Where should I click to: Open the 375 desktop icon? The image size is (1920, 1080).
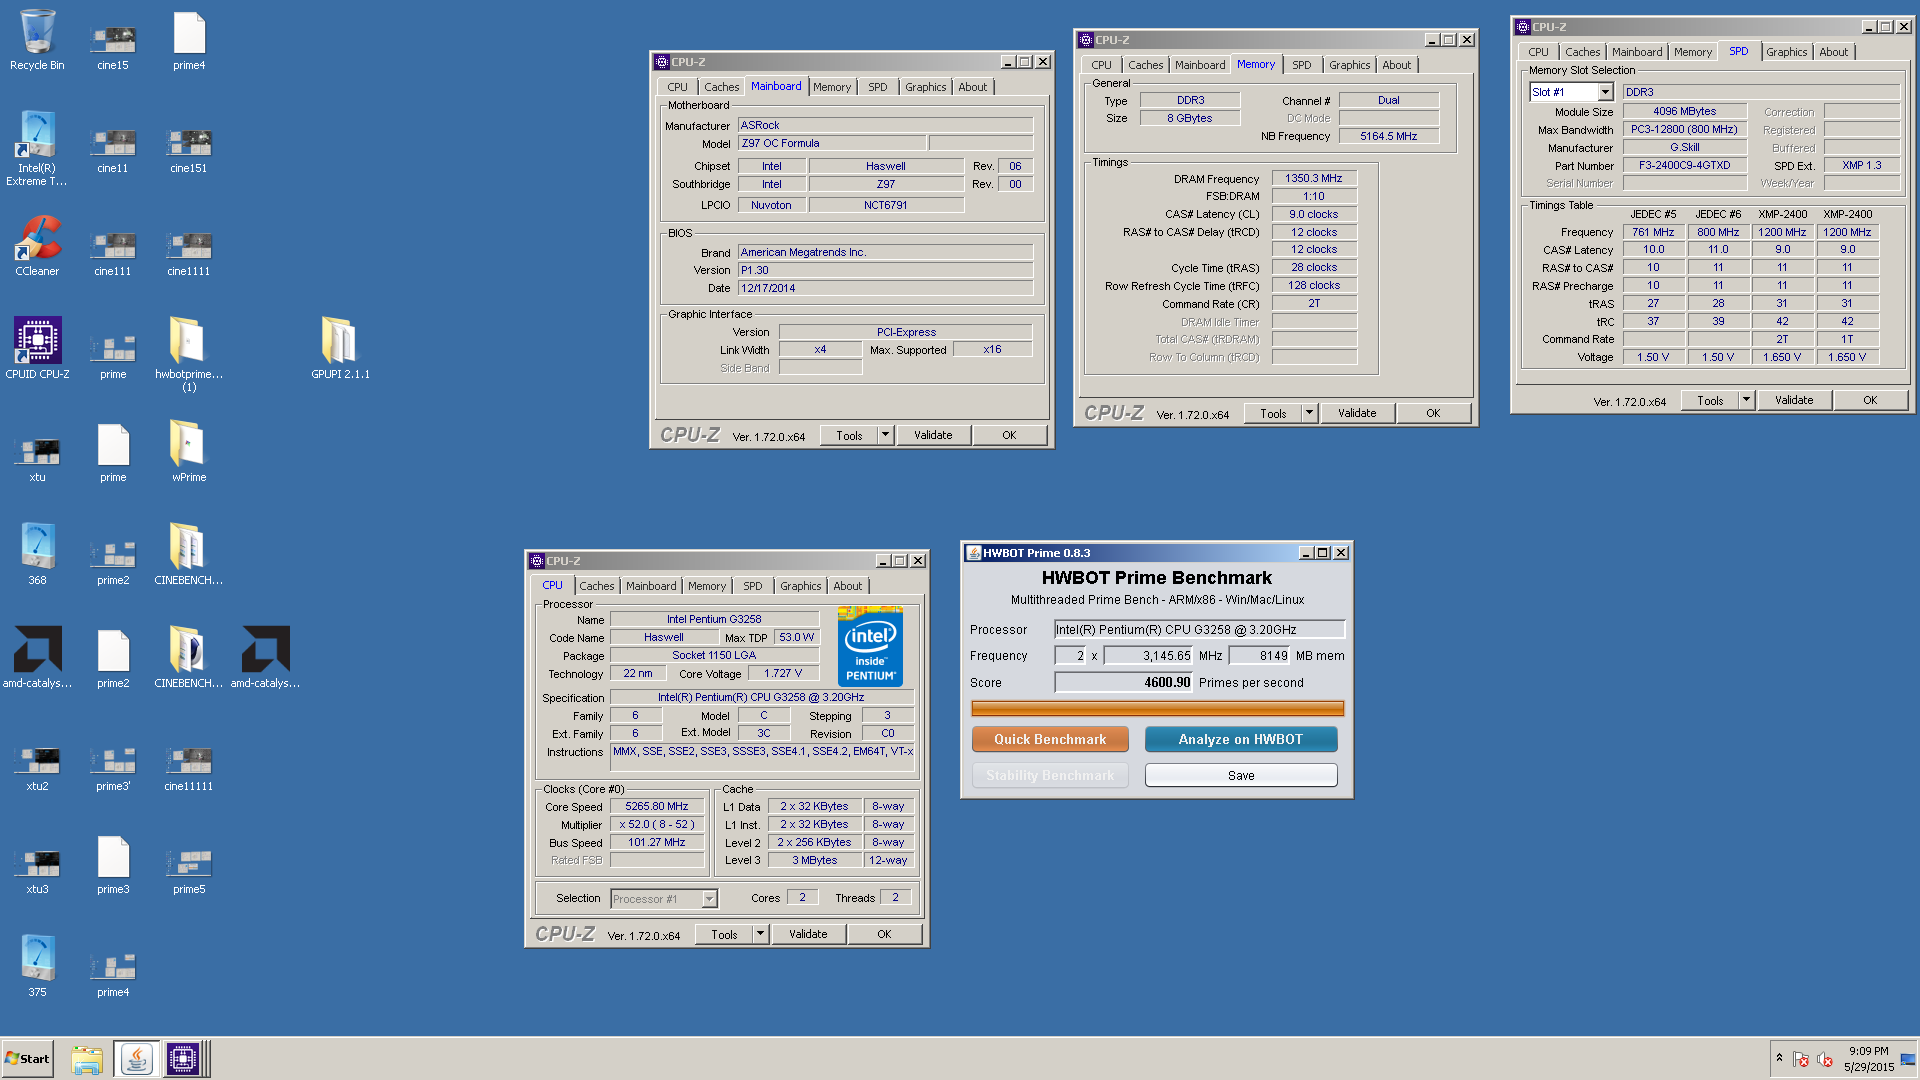click(x=37, y=965)
